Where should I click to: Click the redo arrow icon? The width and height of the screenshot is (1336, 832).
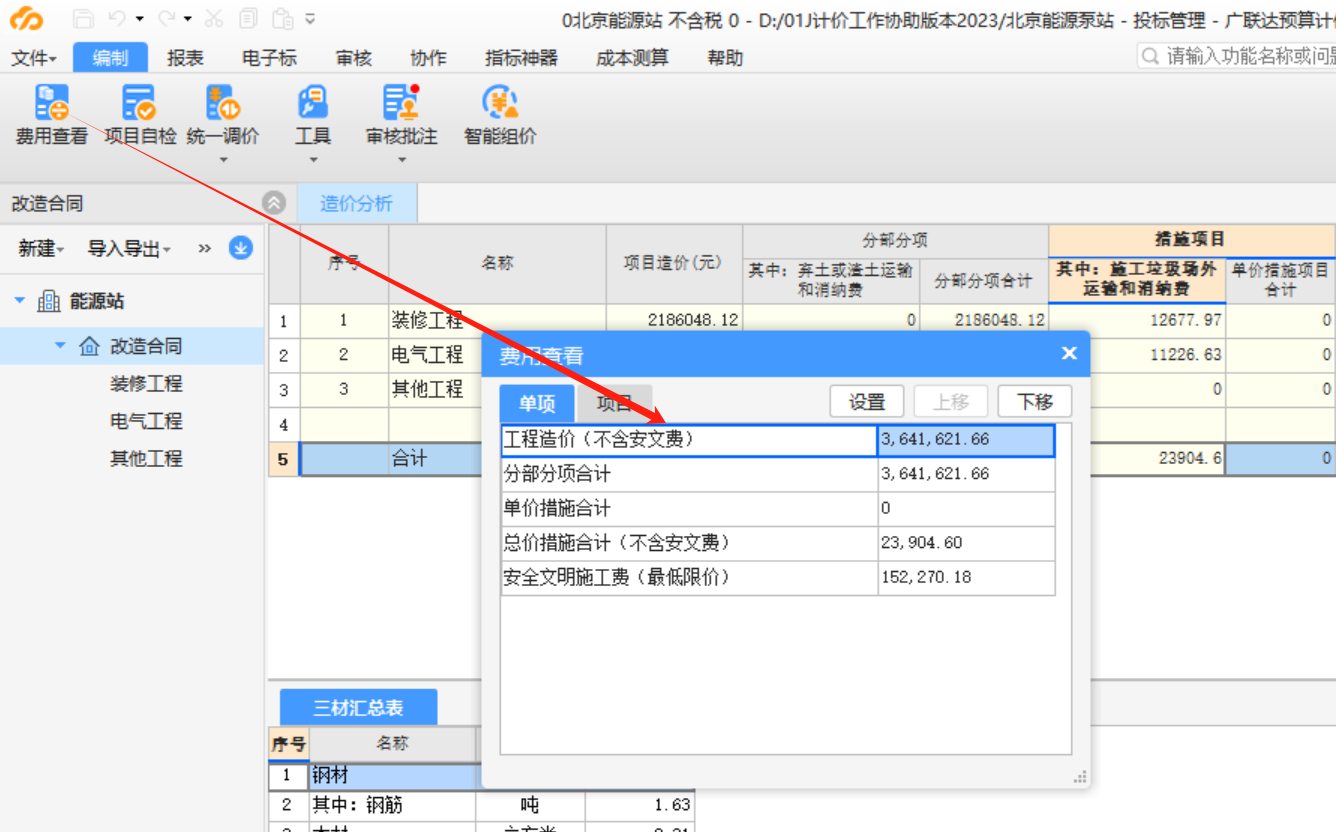coord(167,18)
